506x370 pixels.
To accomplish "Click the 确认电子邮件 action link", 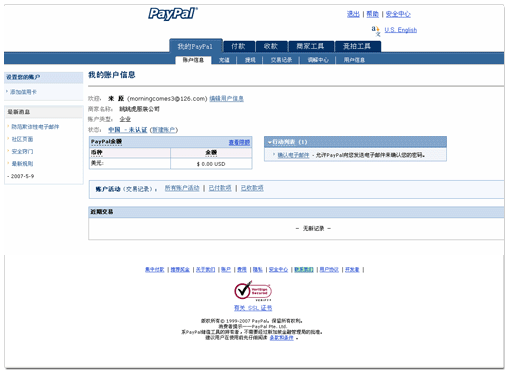I will tap(293, 155).
